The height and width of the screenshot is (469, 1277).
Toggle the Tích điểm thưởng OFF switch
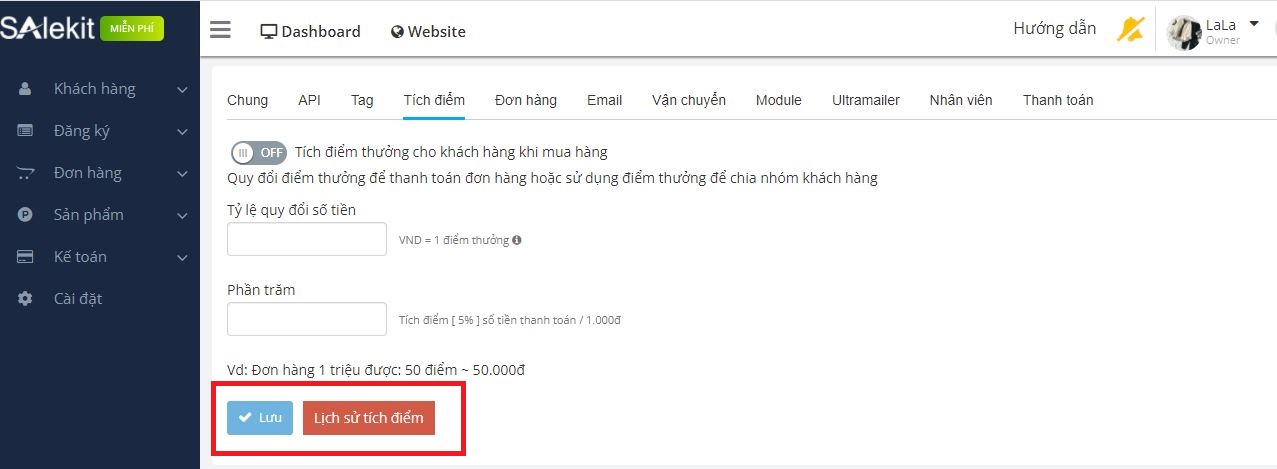pyautogui.click(x=258, y=153)
